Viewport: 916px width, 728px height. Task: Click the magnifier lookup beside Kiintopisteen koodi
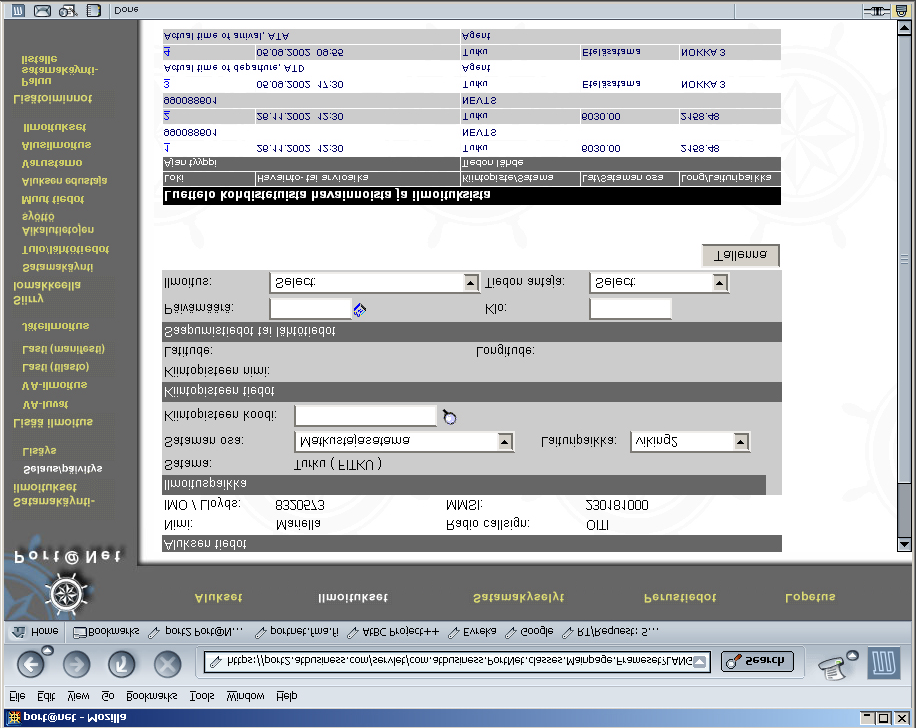[x=449, y=417]
